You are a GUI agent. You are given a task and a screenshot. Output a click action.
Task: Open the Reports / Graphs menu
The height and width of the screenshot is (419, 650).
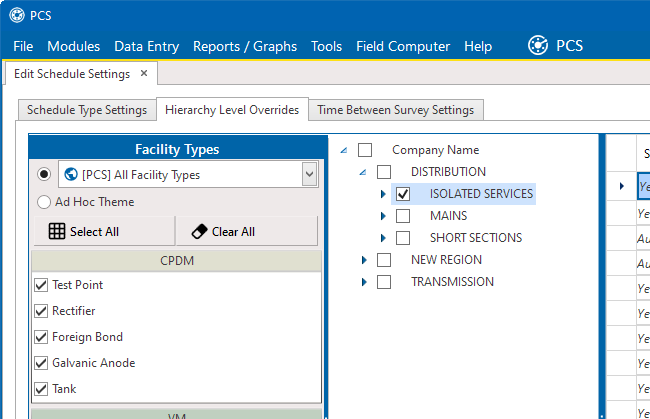245,46
